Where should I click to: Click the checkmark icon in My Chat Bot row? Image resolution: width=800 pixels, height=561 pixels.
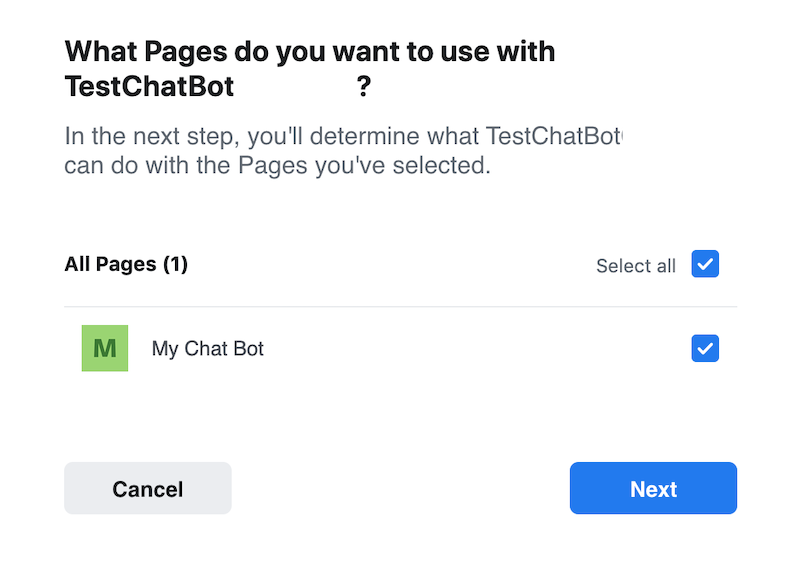(705, 348)
